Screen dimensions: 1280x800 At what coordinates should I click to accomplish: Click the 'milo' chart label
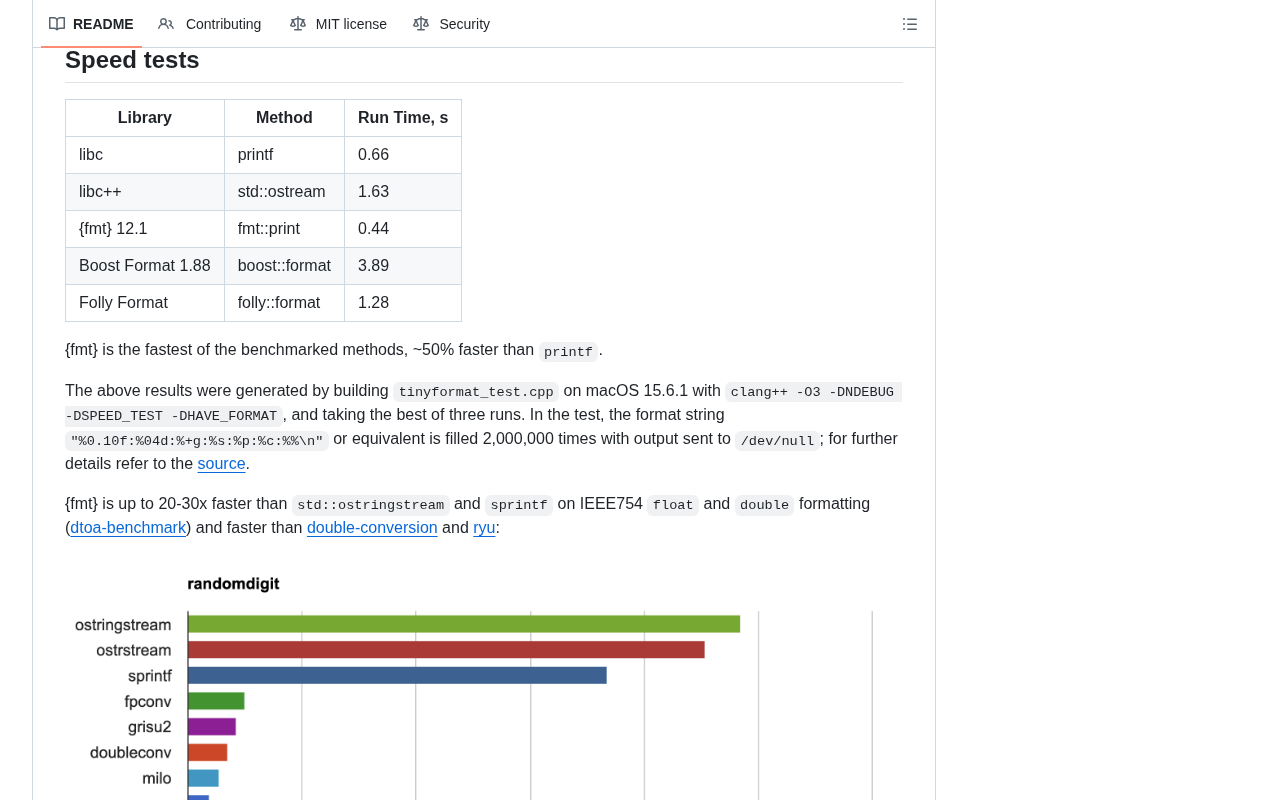click(156, 778)
